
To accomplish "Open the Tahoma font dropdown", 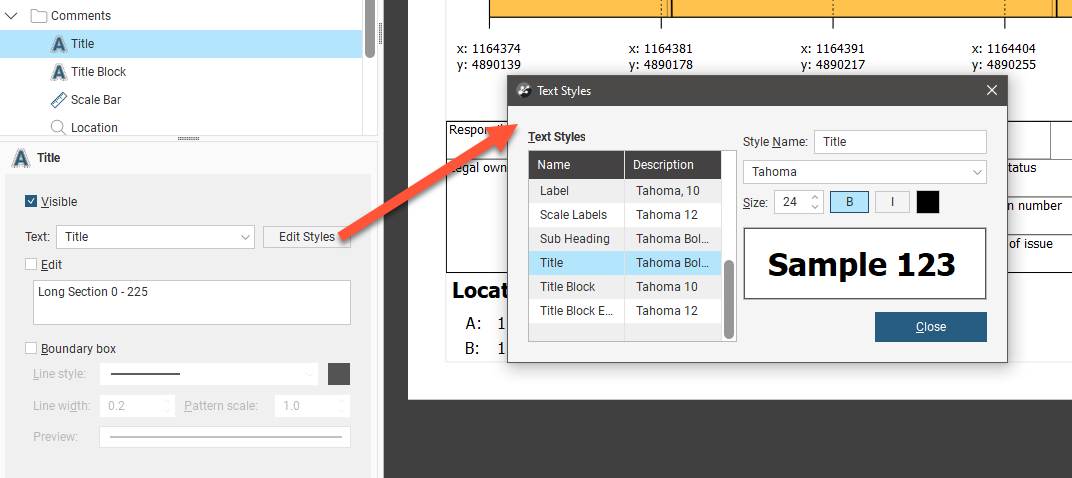I will (x=864, y=172).
